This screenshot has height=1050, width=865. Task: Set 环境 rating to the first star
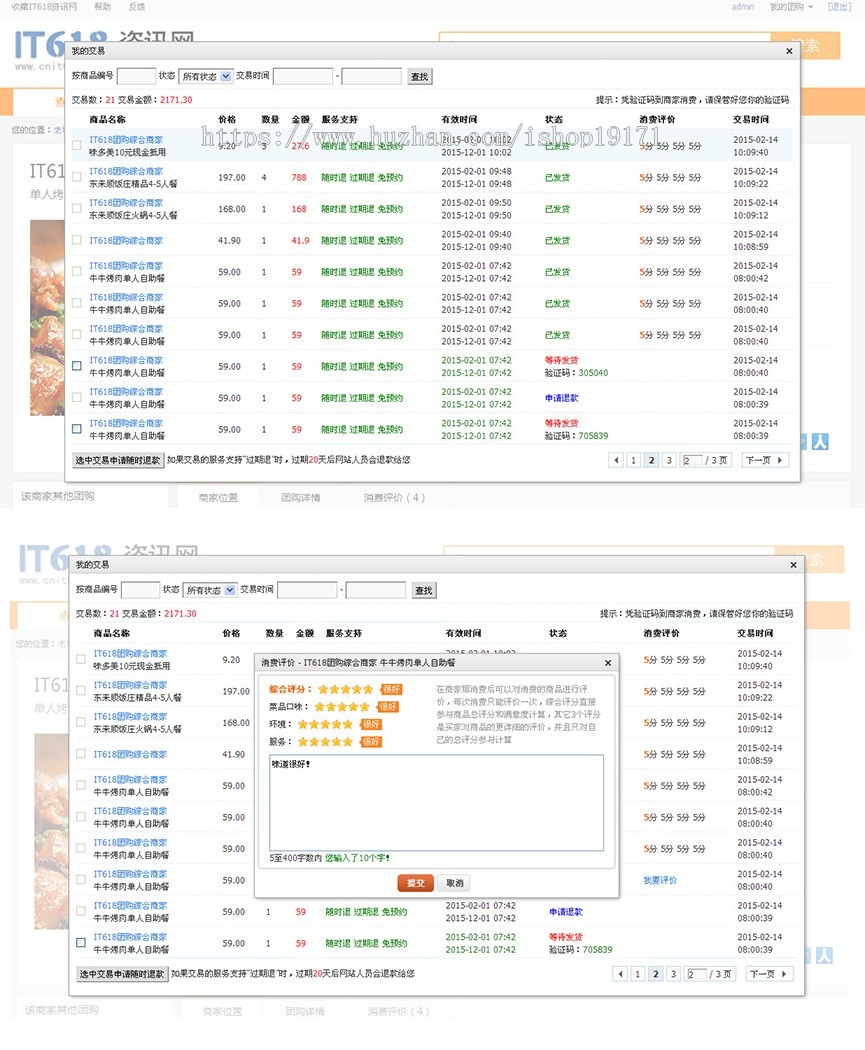click(x=303, y=724)
